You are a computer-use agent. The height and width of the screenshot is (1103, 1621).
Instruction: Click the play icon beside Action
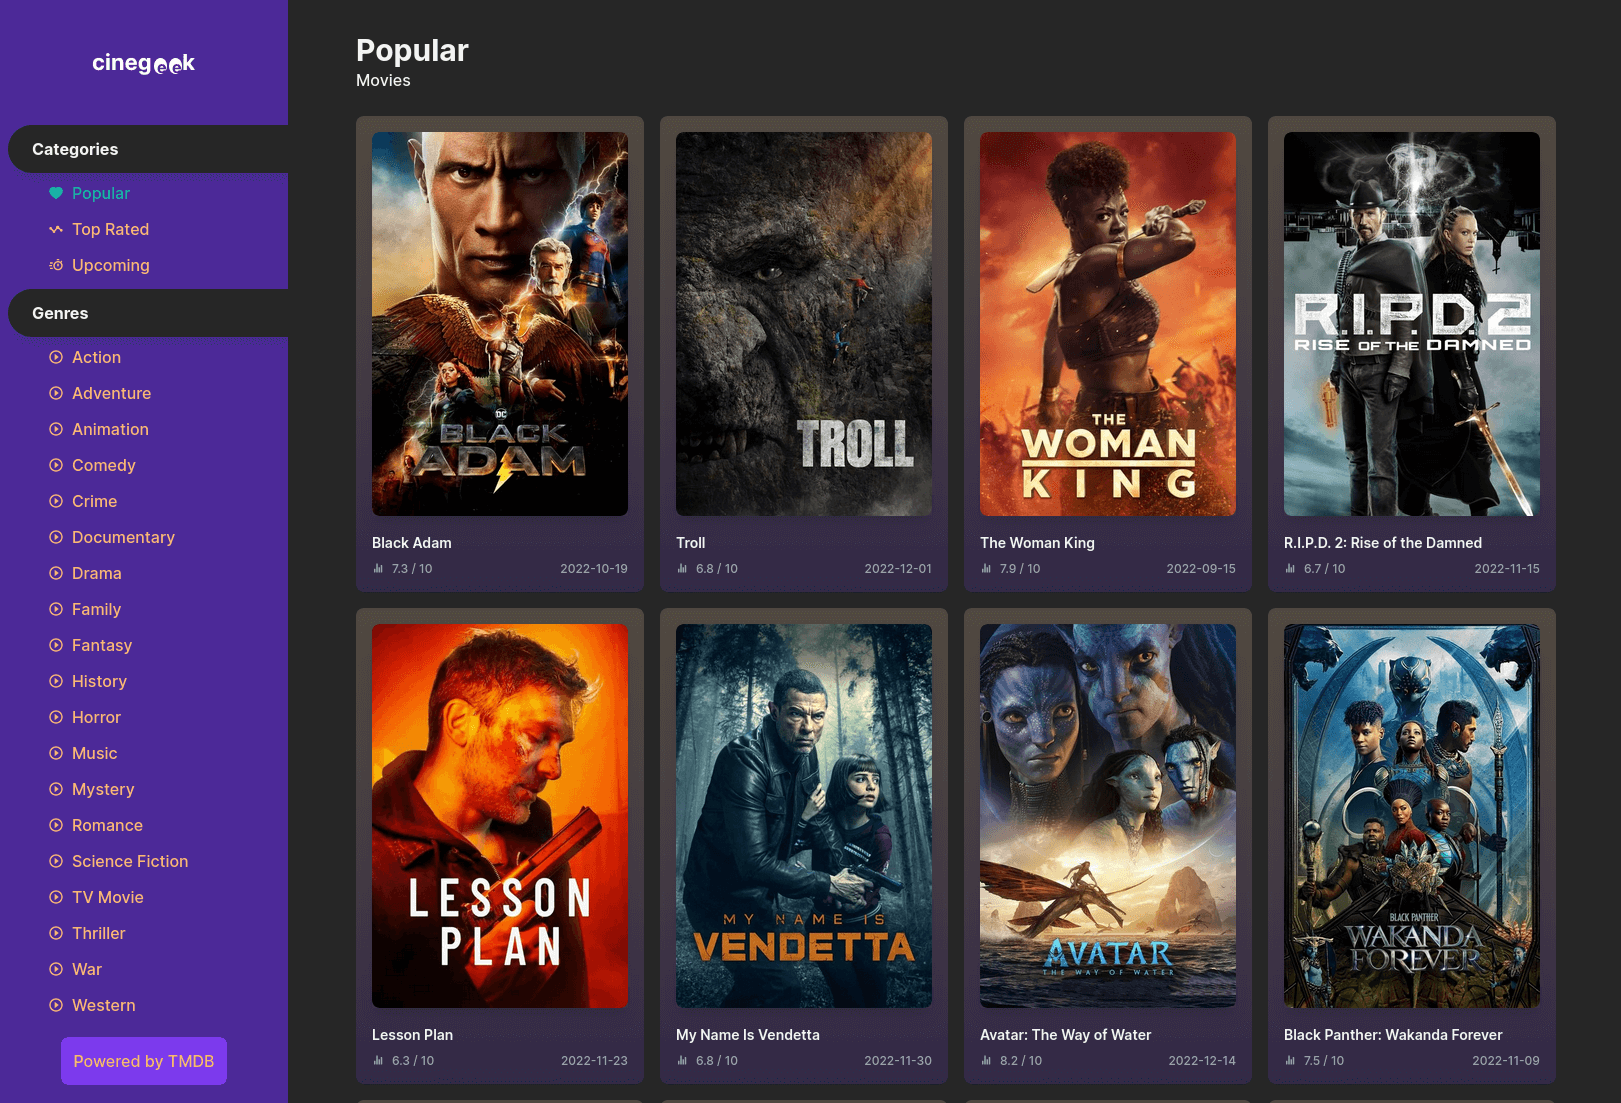(56, 357)
